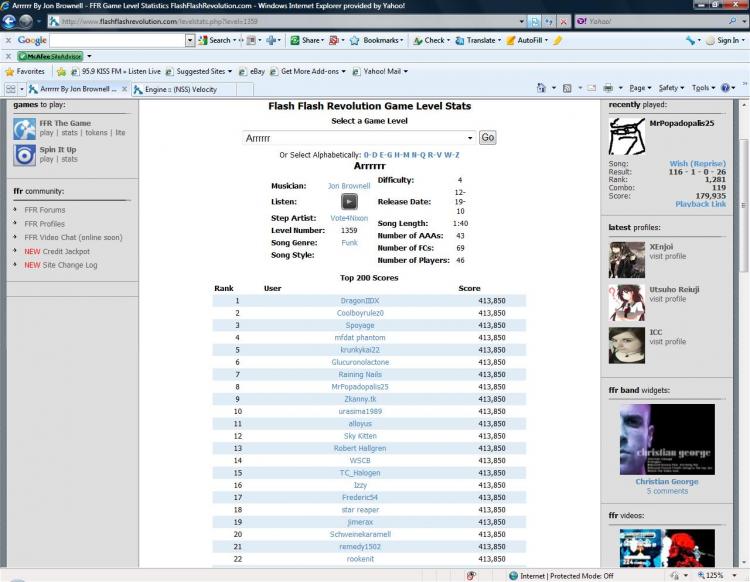Open the Help question mark menu

coord(726,88)
